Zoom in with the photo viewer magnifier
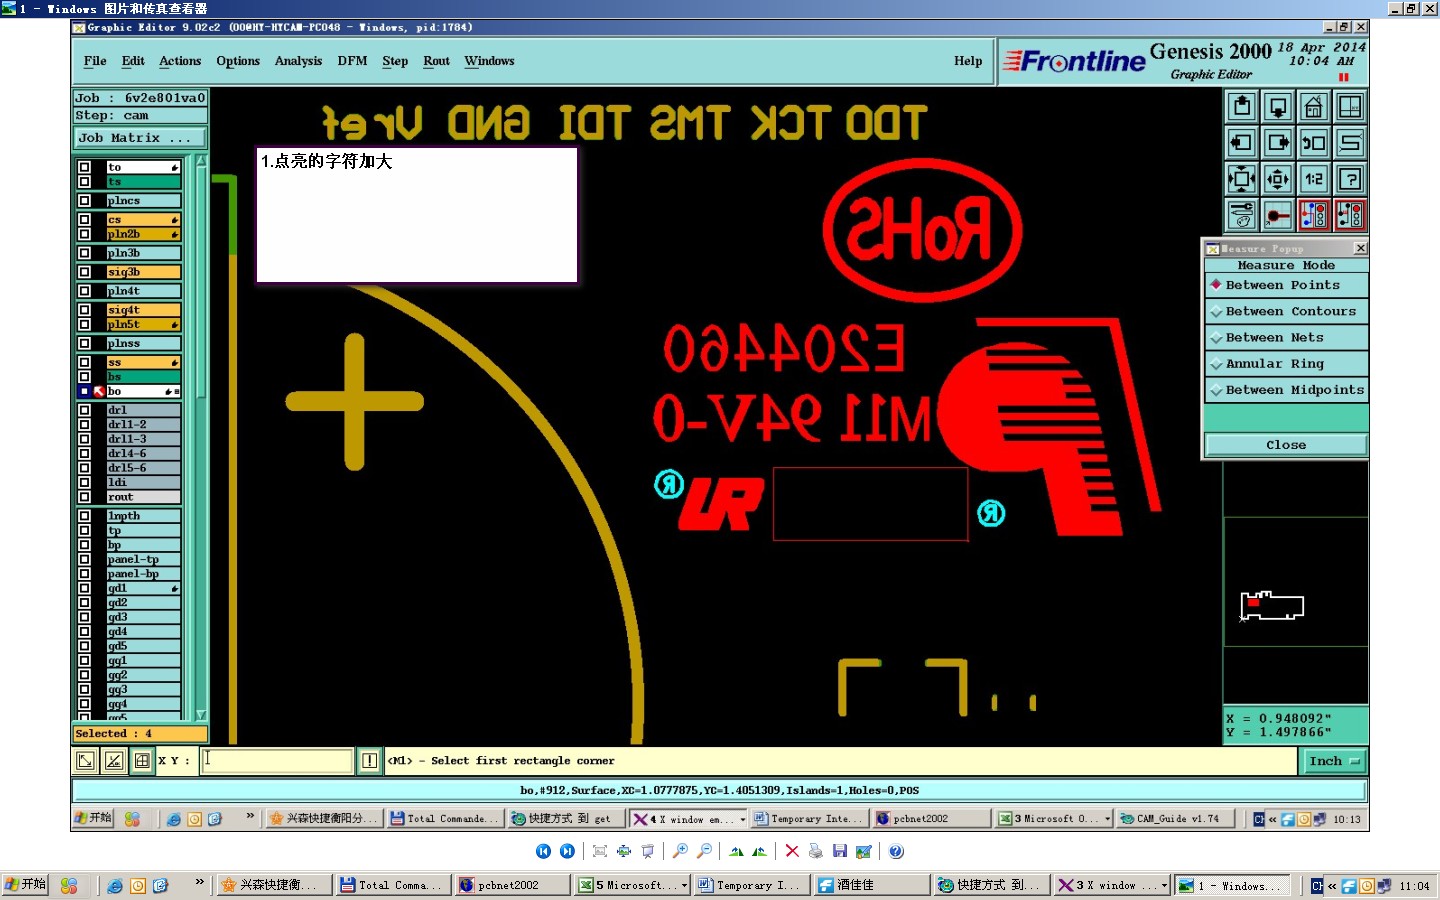This screenshot has height=900, width=1440. tap(680, 851)
